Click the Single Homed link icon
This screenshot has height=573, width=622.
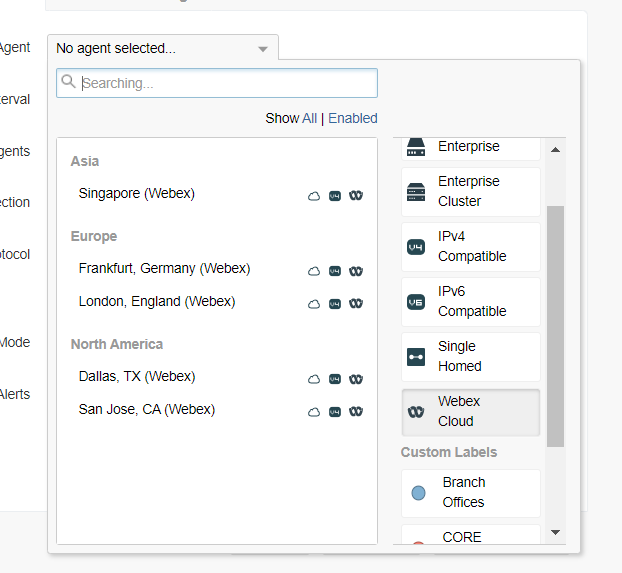pos(416,357)
